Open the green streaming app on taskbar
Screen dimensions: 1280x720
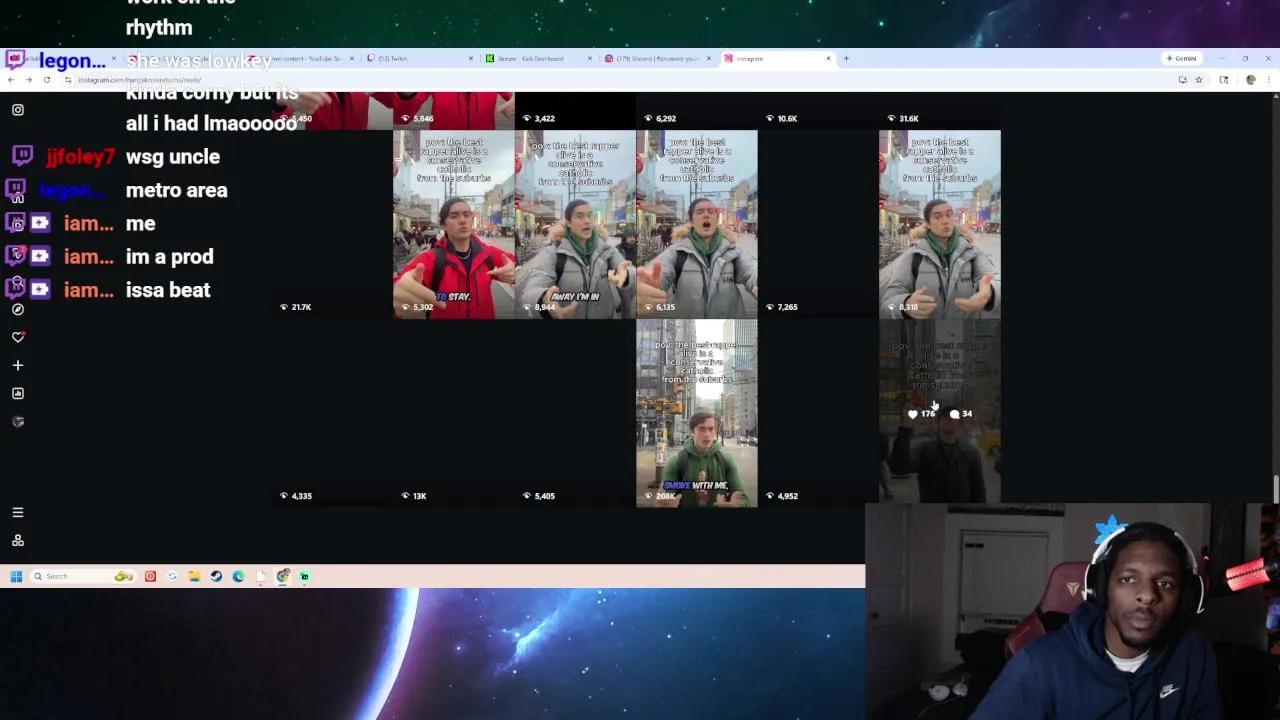[305, 576]
